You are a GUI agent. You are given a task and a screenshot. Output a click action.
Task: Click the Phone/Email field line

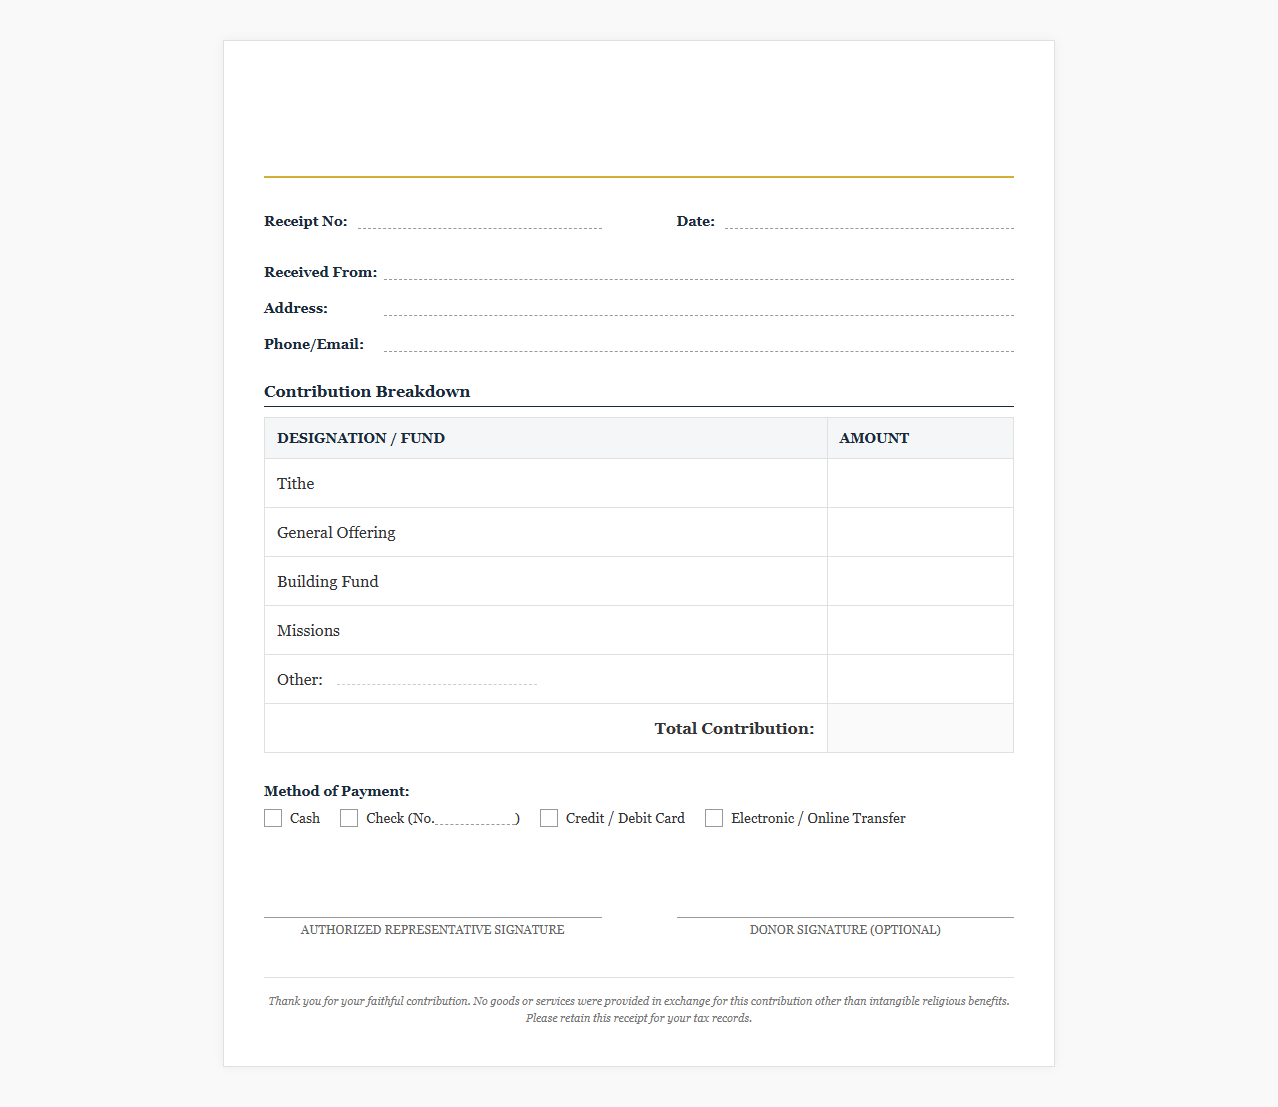(699, 344)
